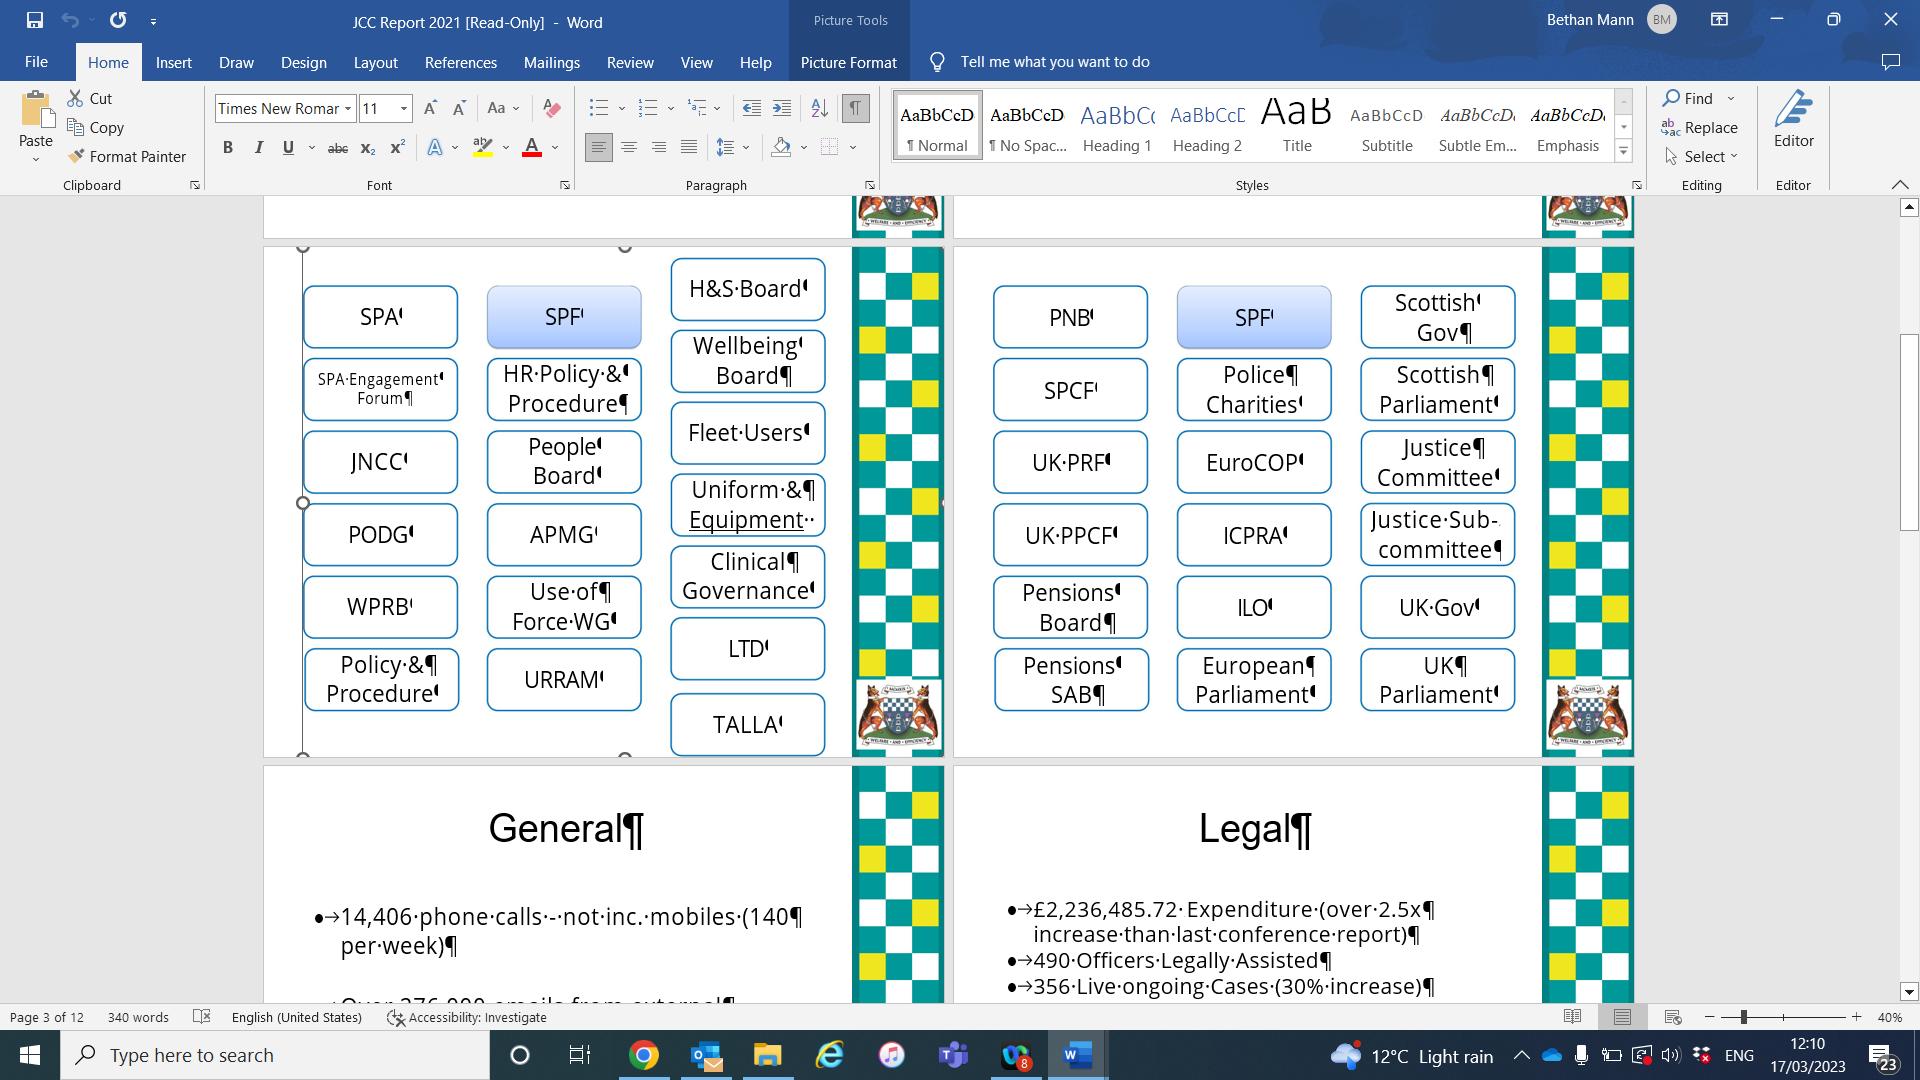Open the font name dropdown

(x=348, y=108)
